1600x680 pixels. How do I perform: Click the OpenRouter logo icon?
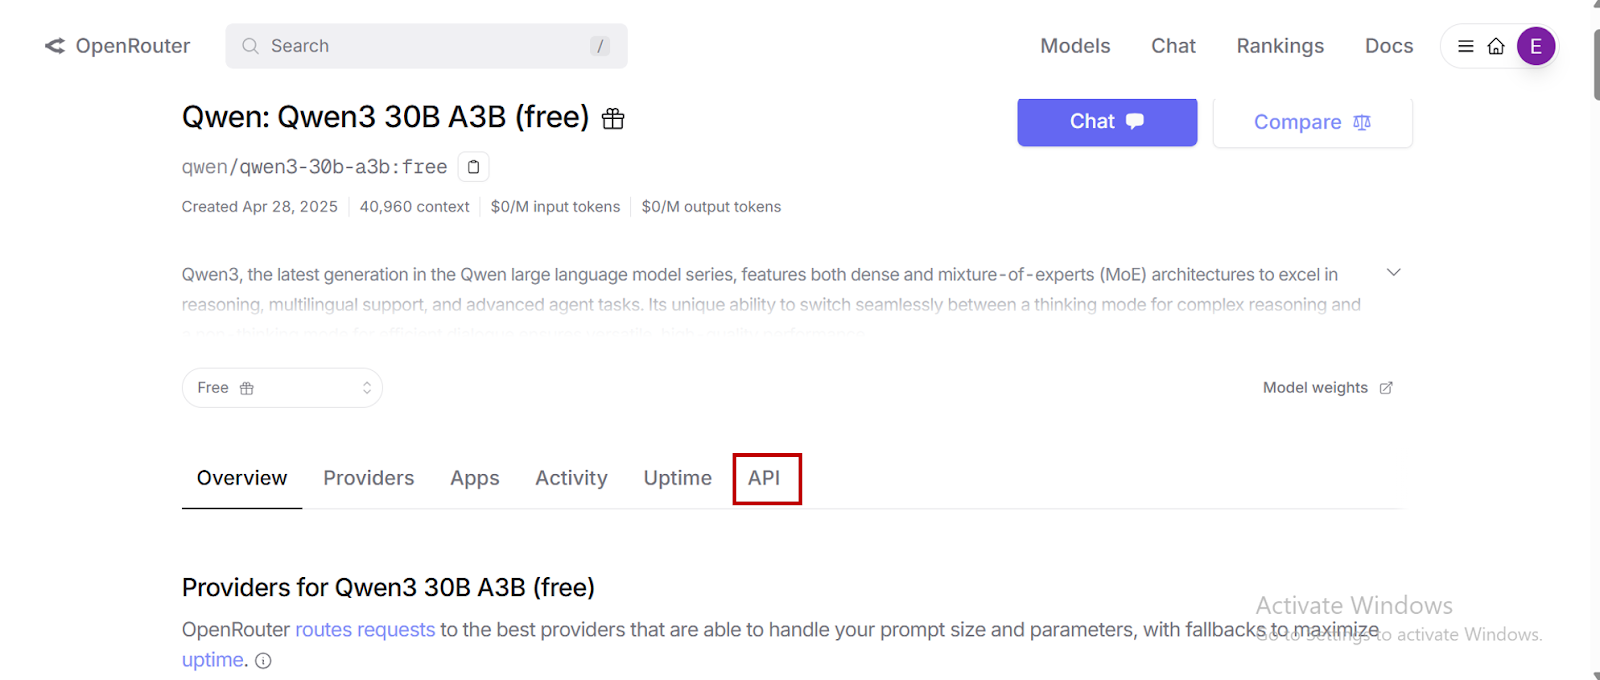click(55, 46)
